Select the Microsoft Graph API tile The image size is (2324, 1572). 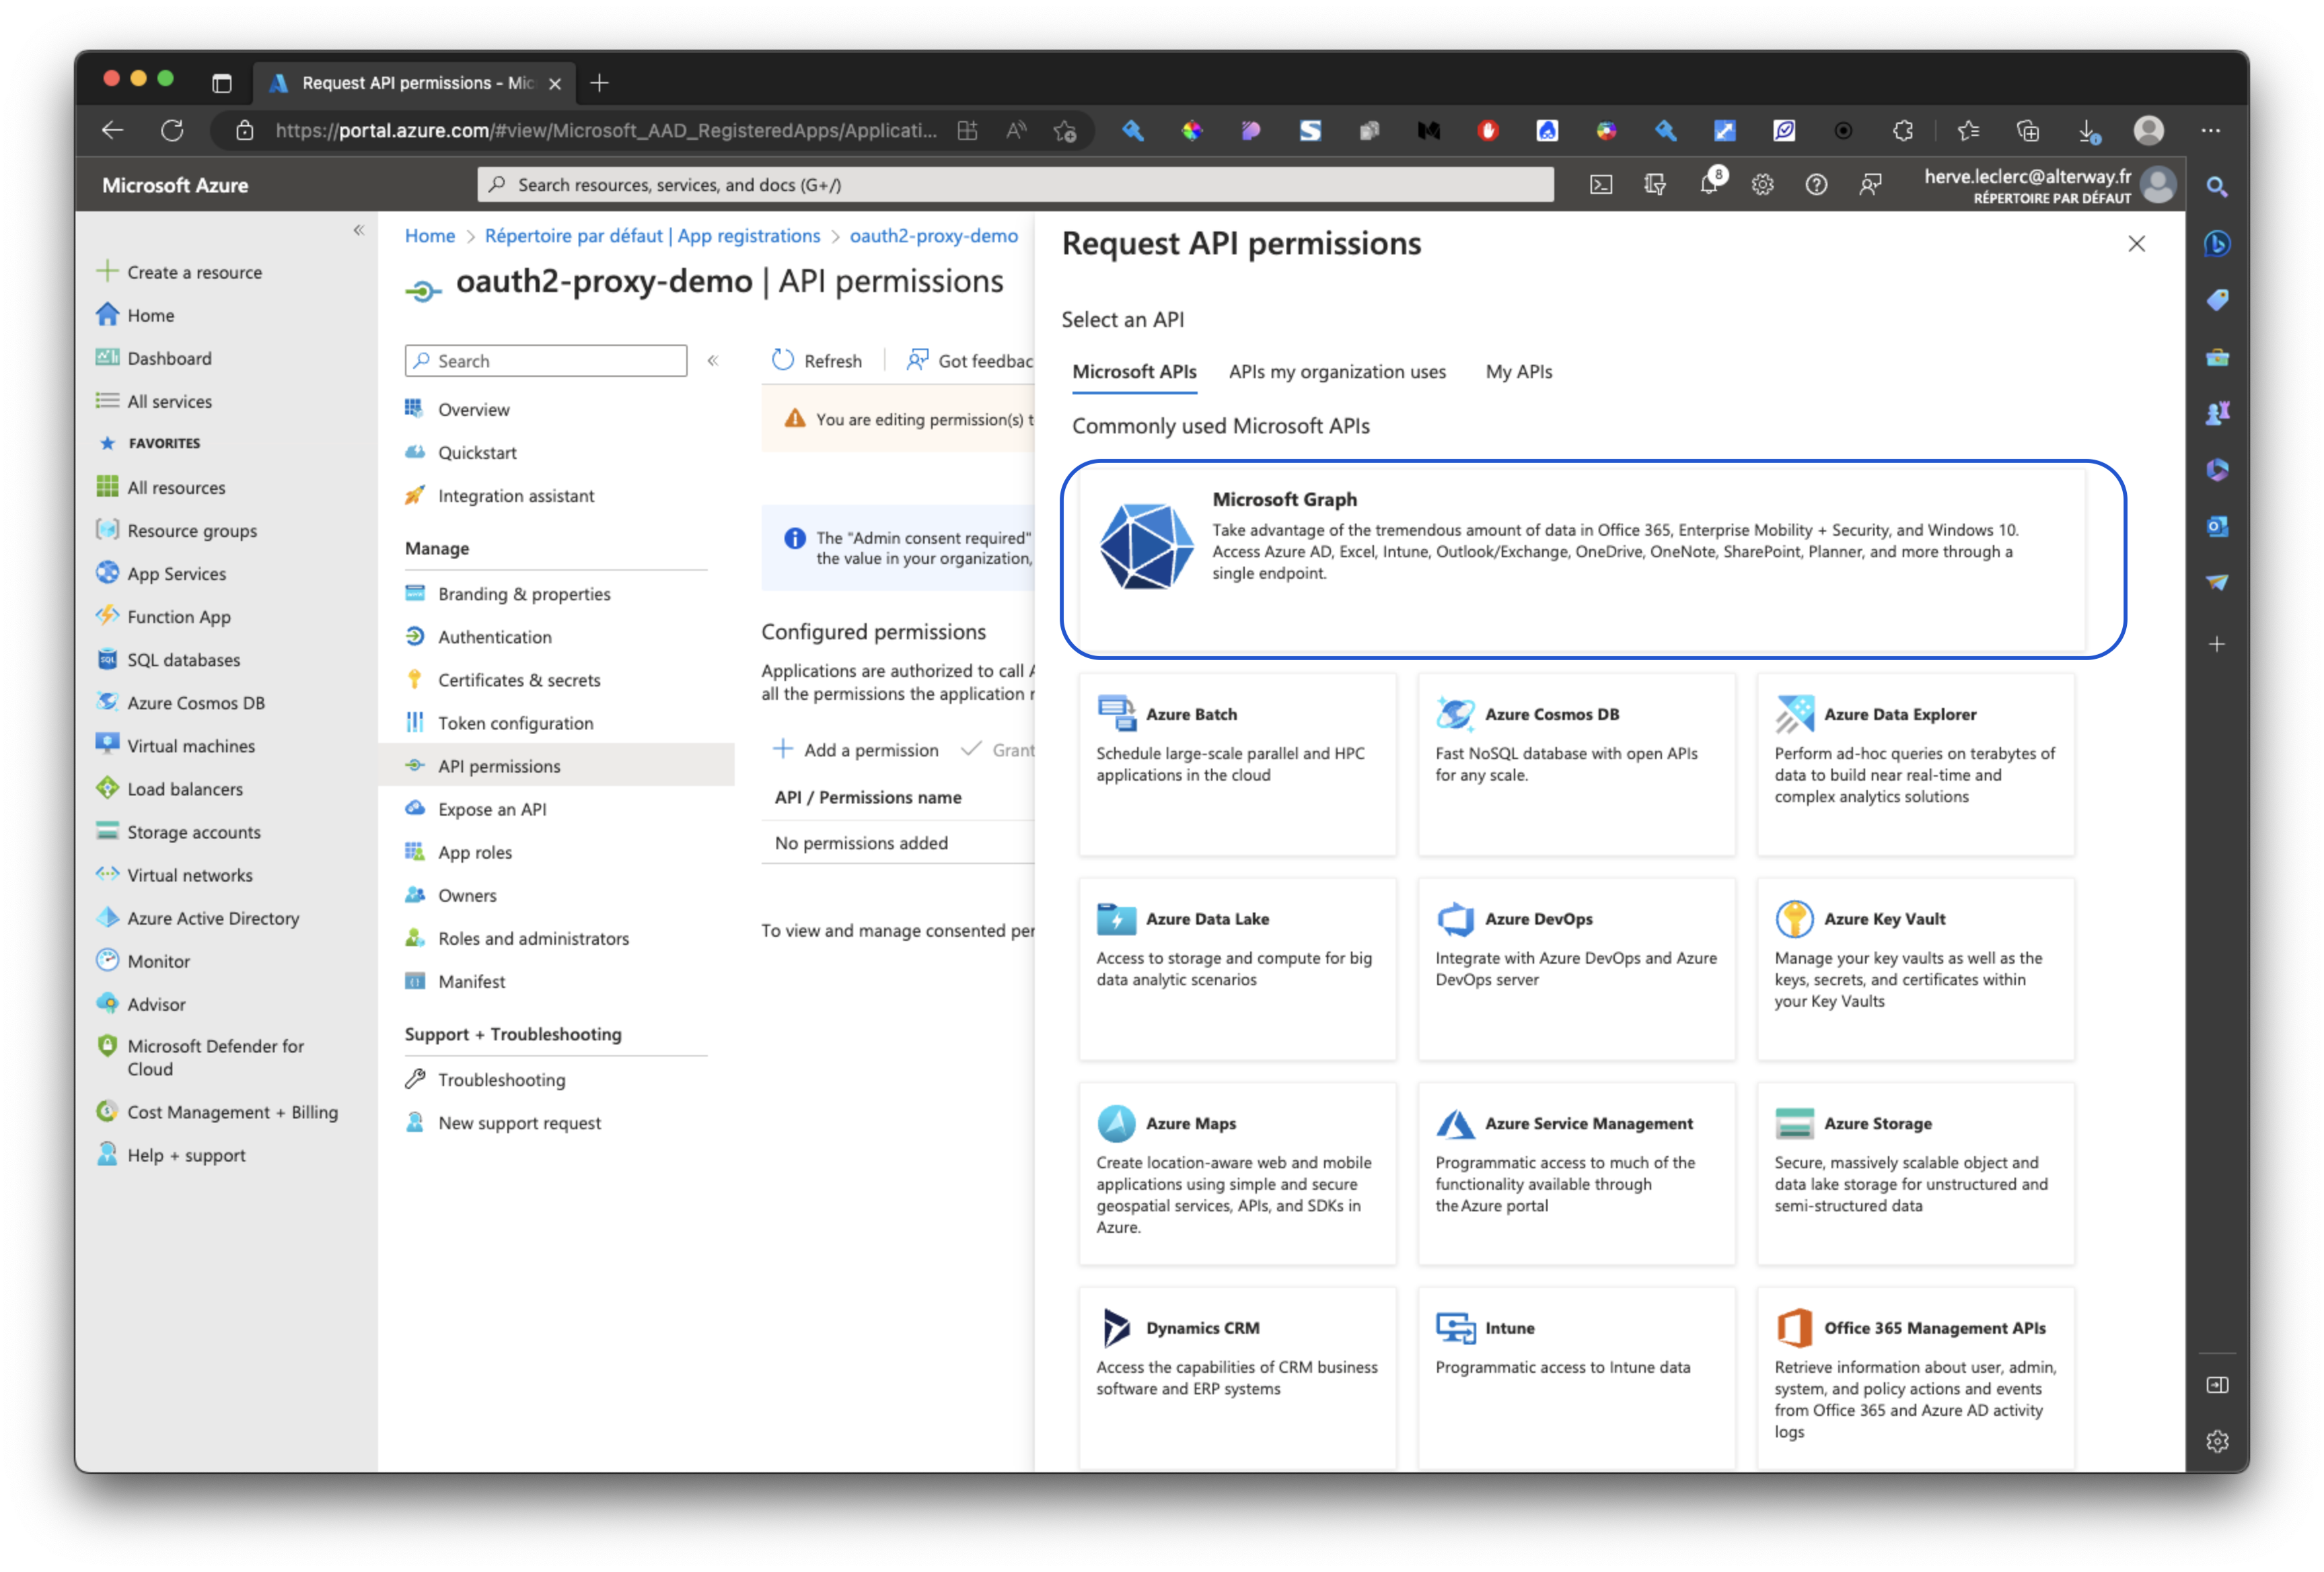click(1592, 558)
